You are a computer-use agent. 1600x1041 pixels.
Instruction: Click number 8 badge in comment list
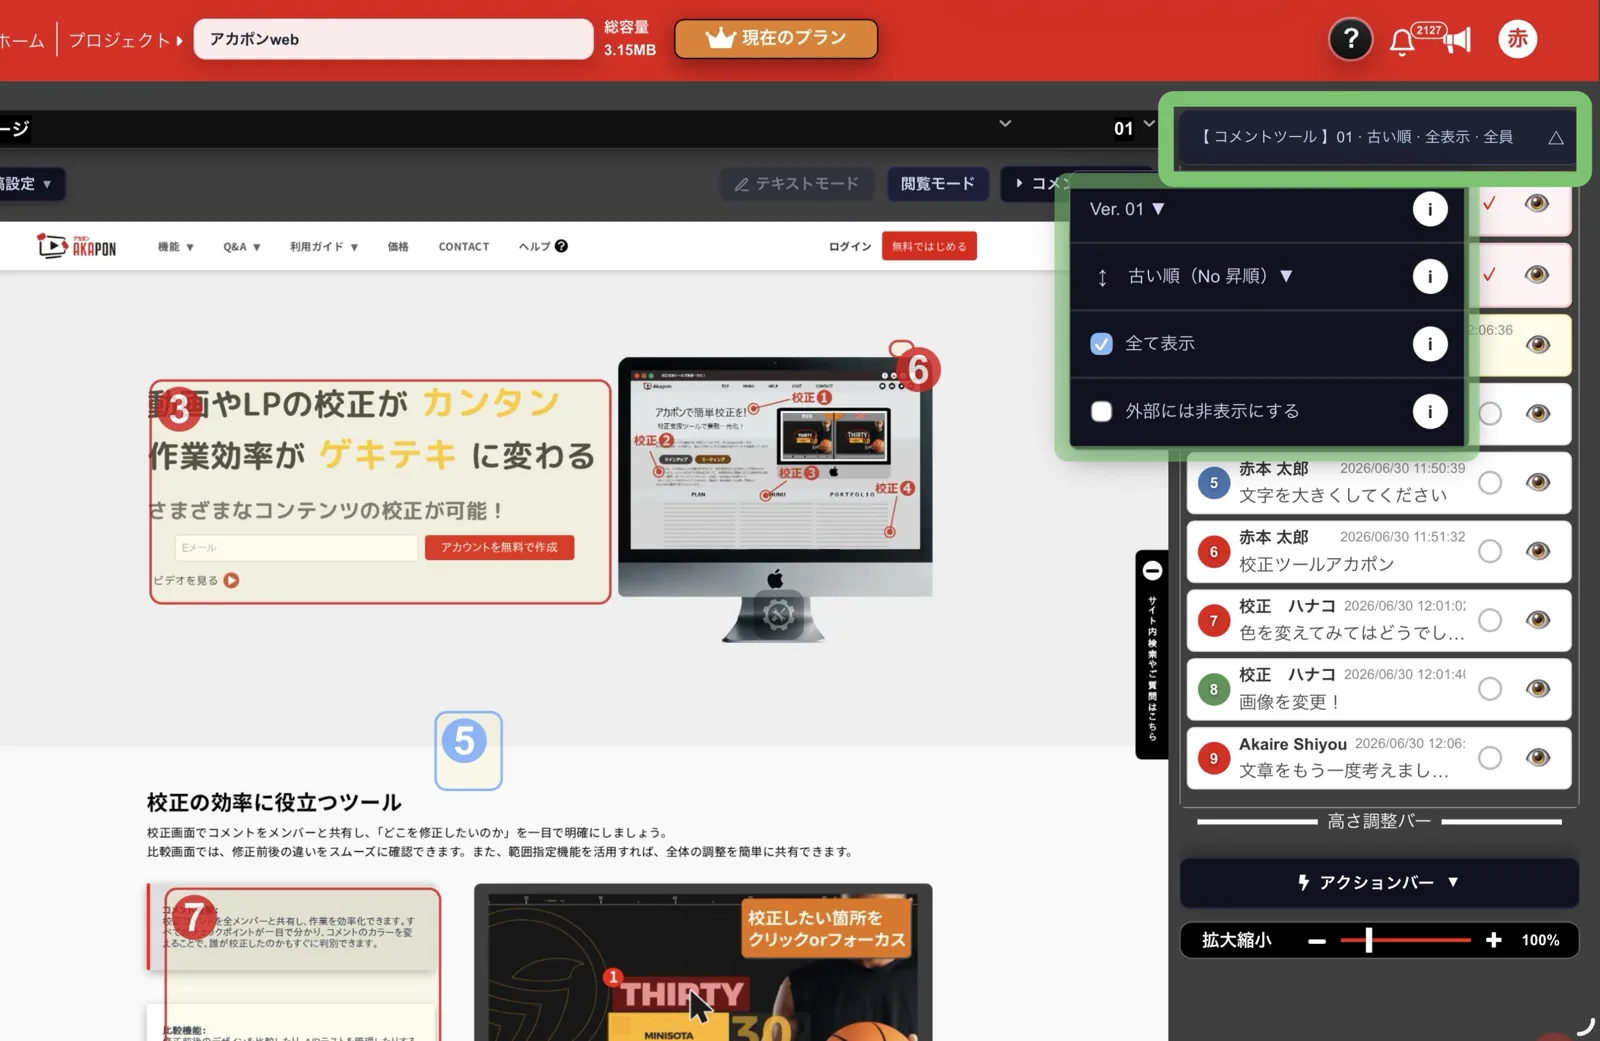1214,689
